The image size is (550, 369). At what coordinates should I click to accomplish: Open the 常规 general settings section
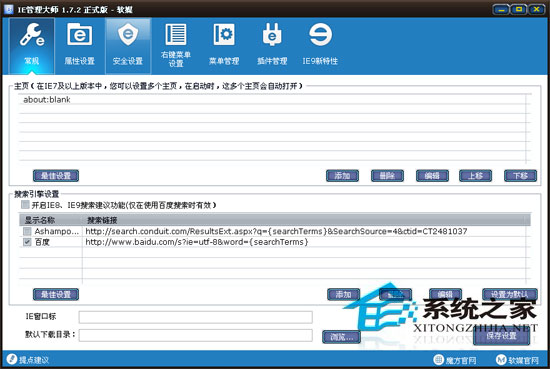click(x=32, y=46)
